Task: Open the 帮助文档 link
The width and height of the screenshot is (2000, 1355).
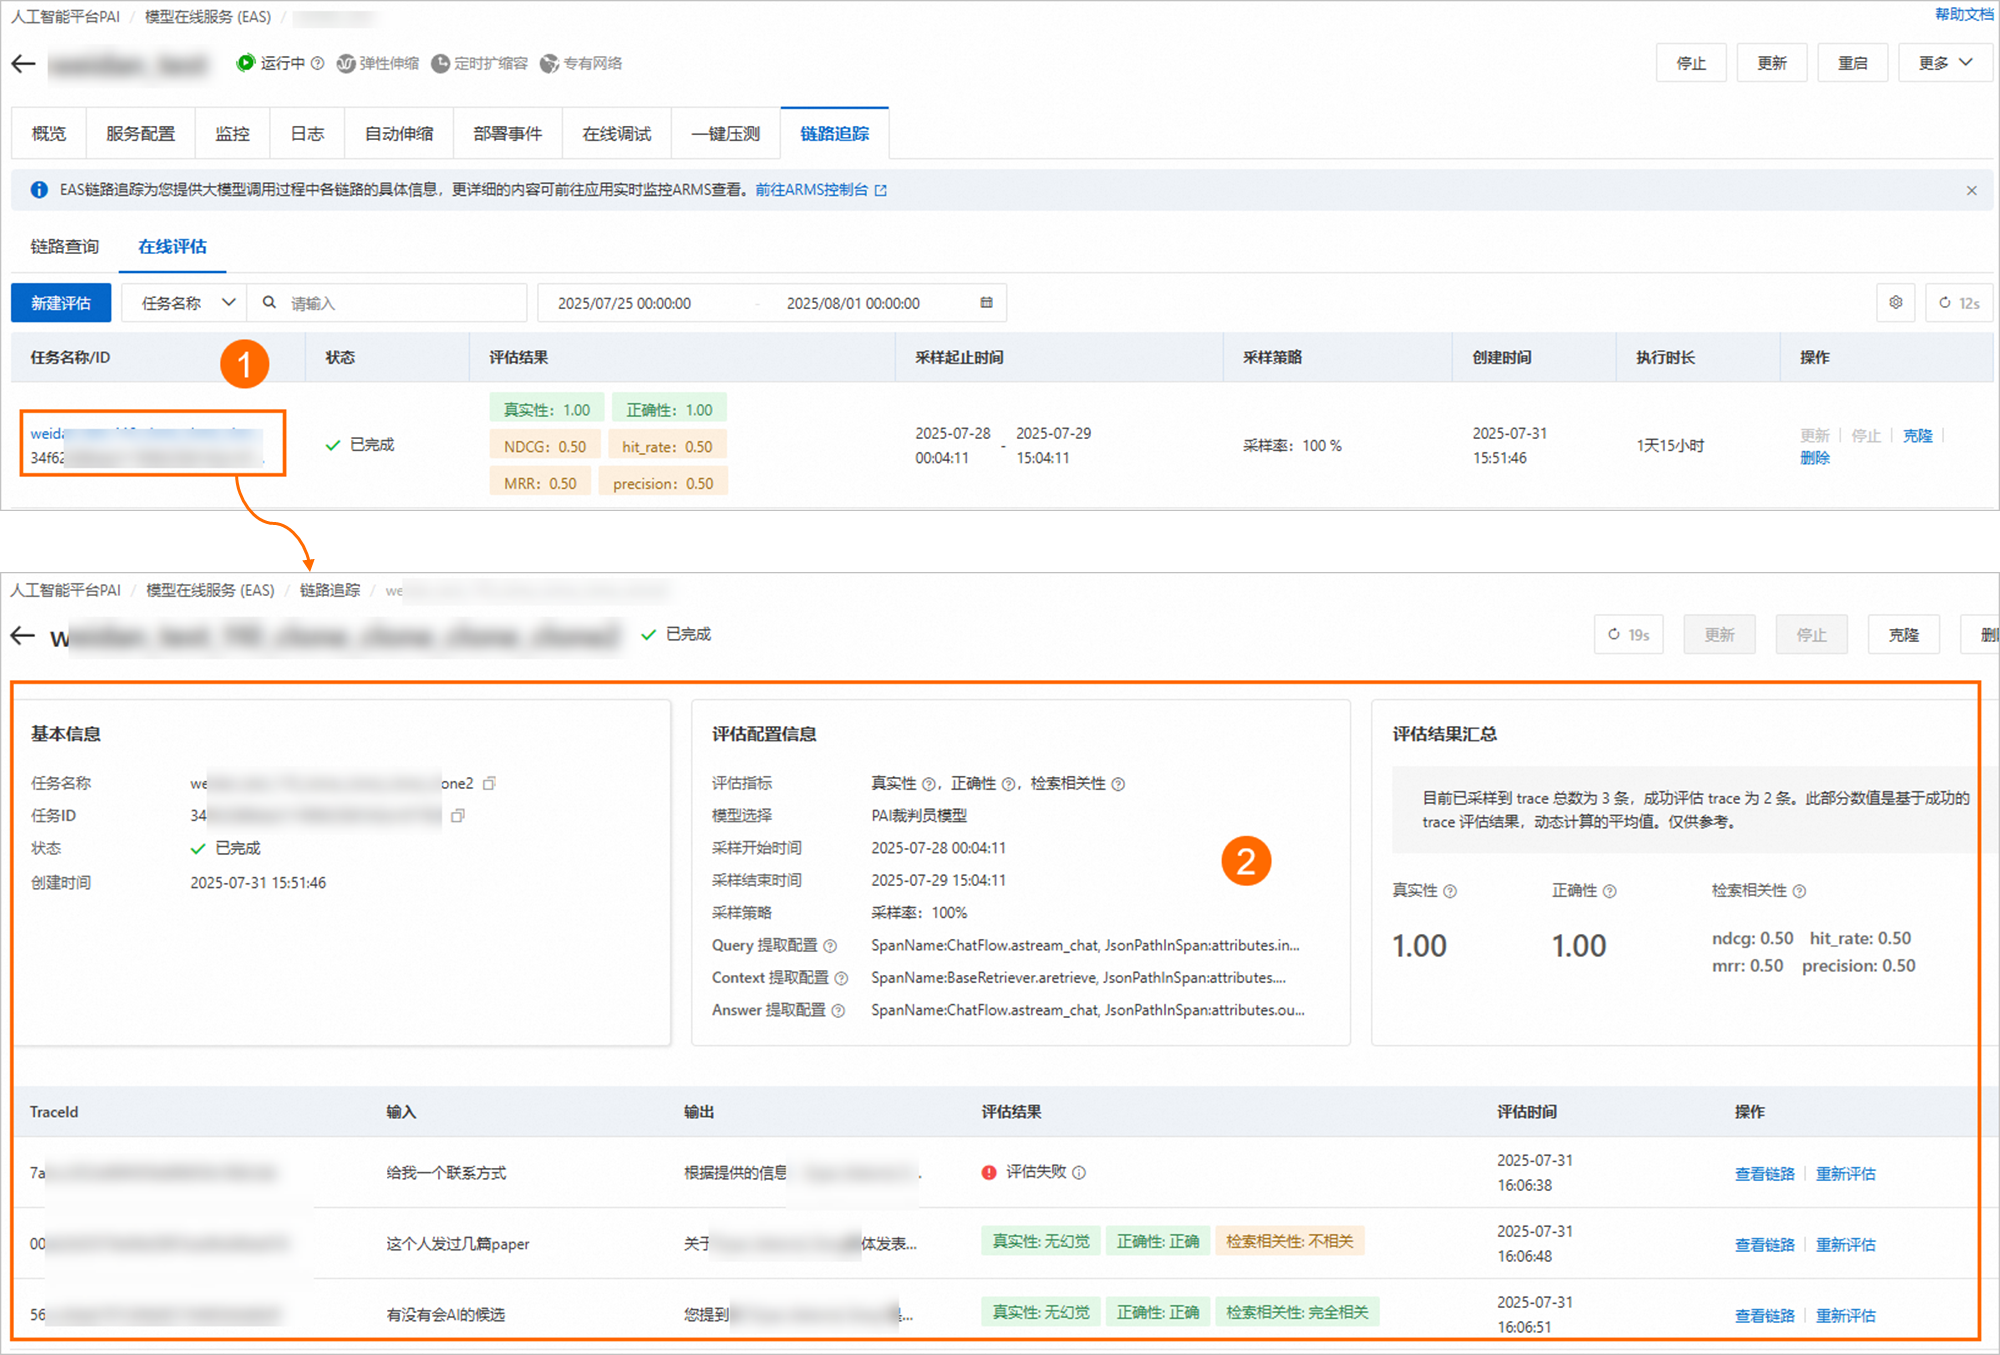Action: pyautogui.click(x=1964, y=14)
